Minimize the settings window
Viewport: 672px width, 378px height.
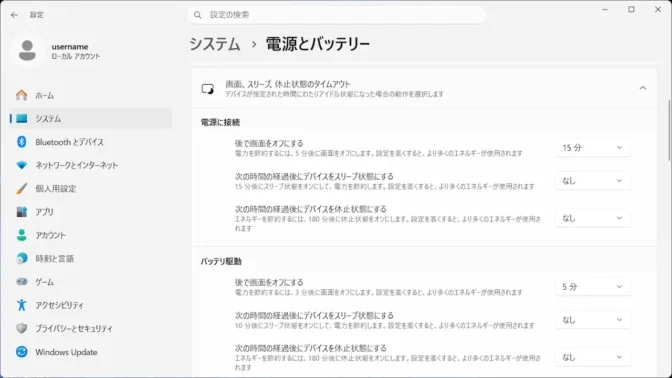[x=605, y=9]
